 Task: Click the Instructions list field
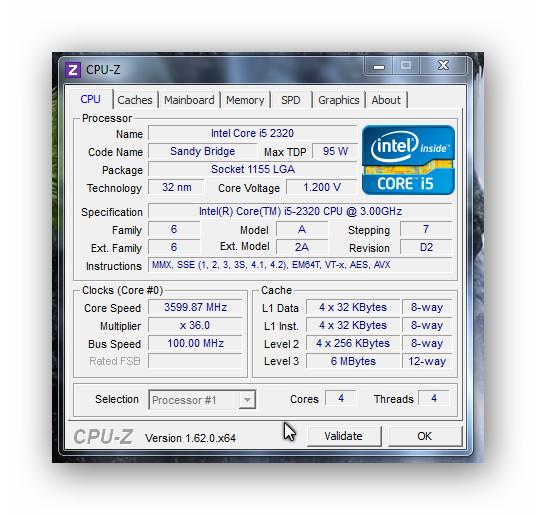point(300,265)
